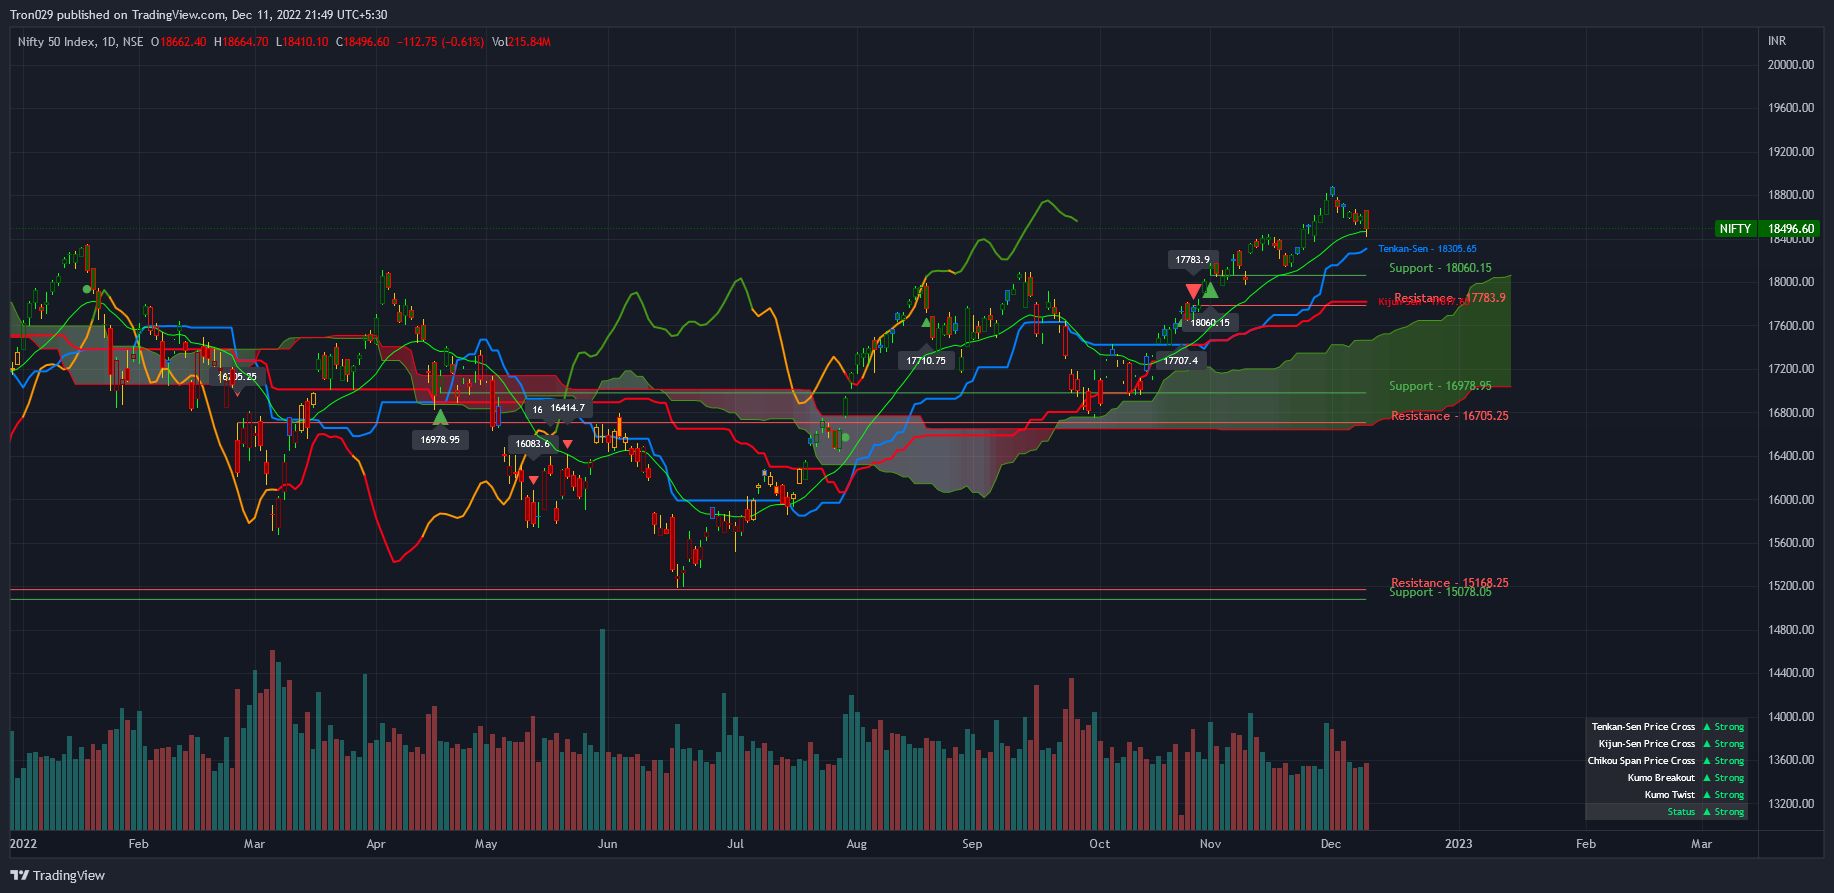
Task: Click the Nov label on the time axis
Action: (x=1210, y=844)
